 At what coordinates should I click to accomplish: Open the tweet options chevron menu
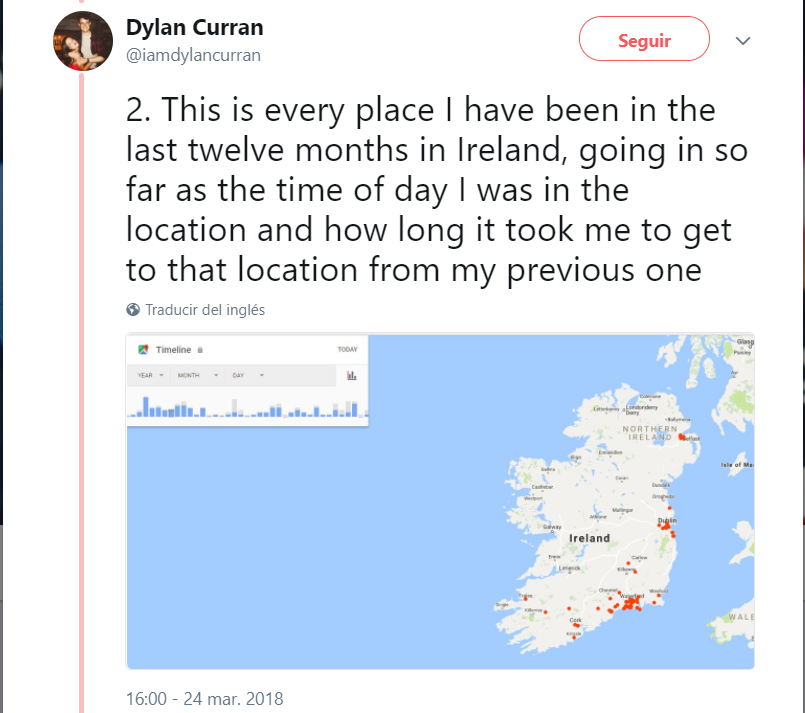[x=742, y=41]
